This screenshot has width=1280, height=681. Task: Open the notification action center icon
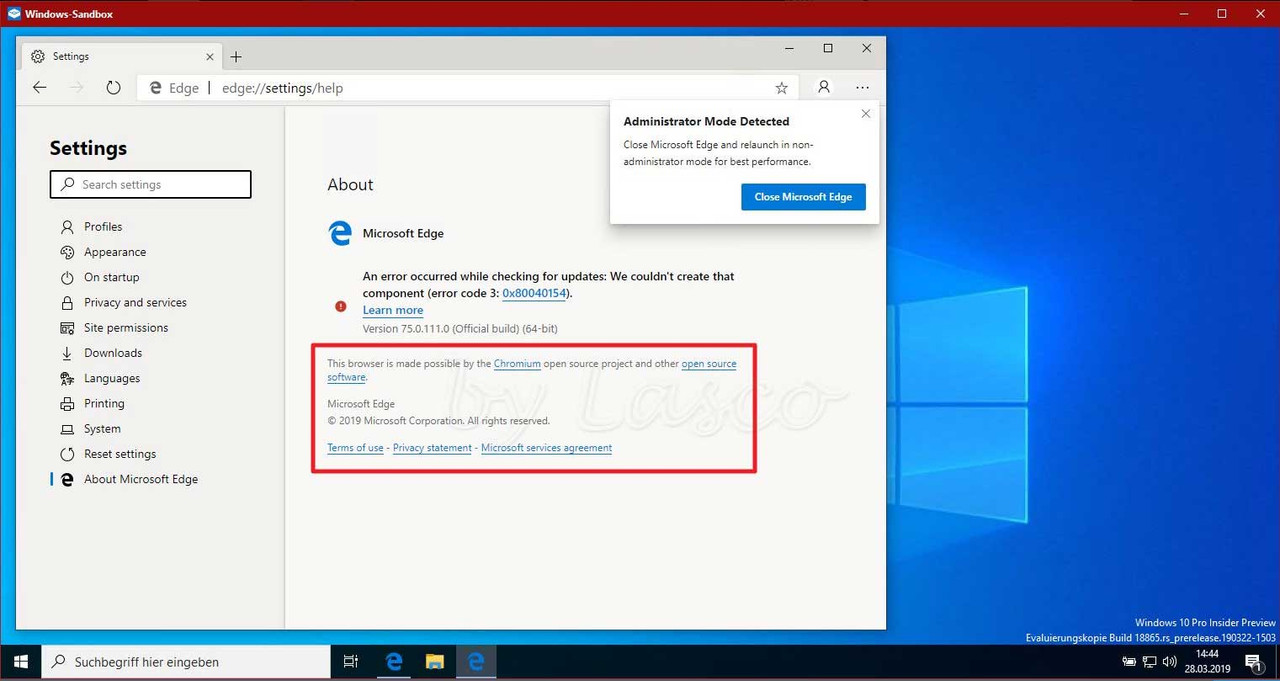pos(1252,662)
